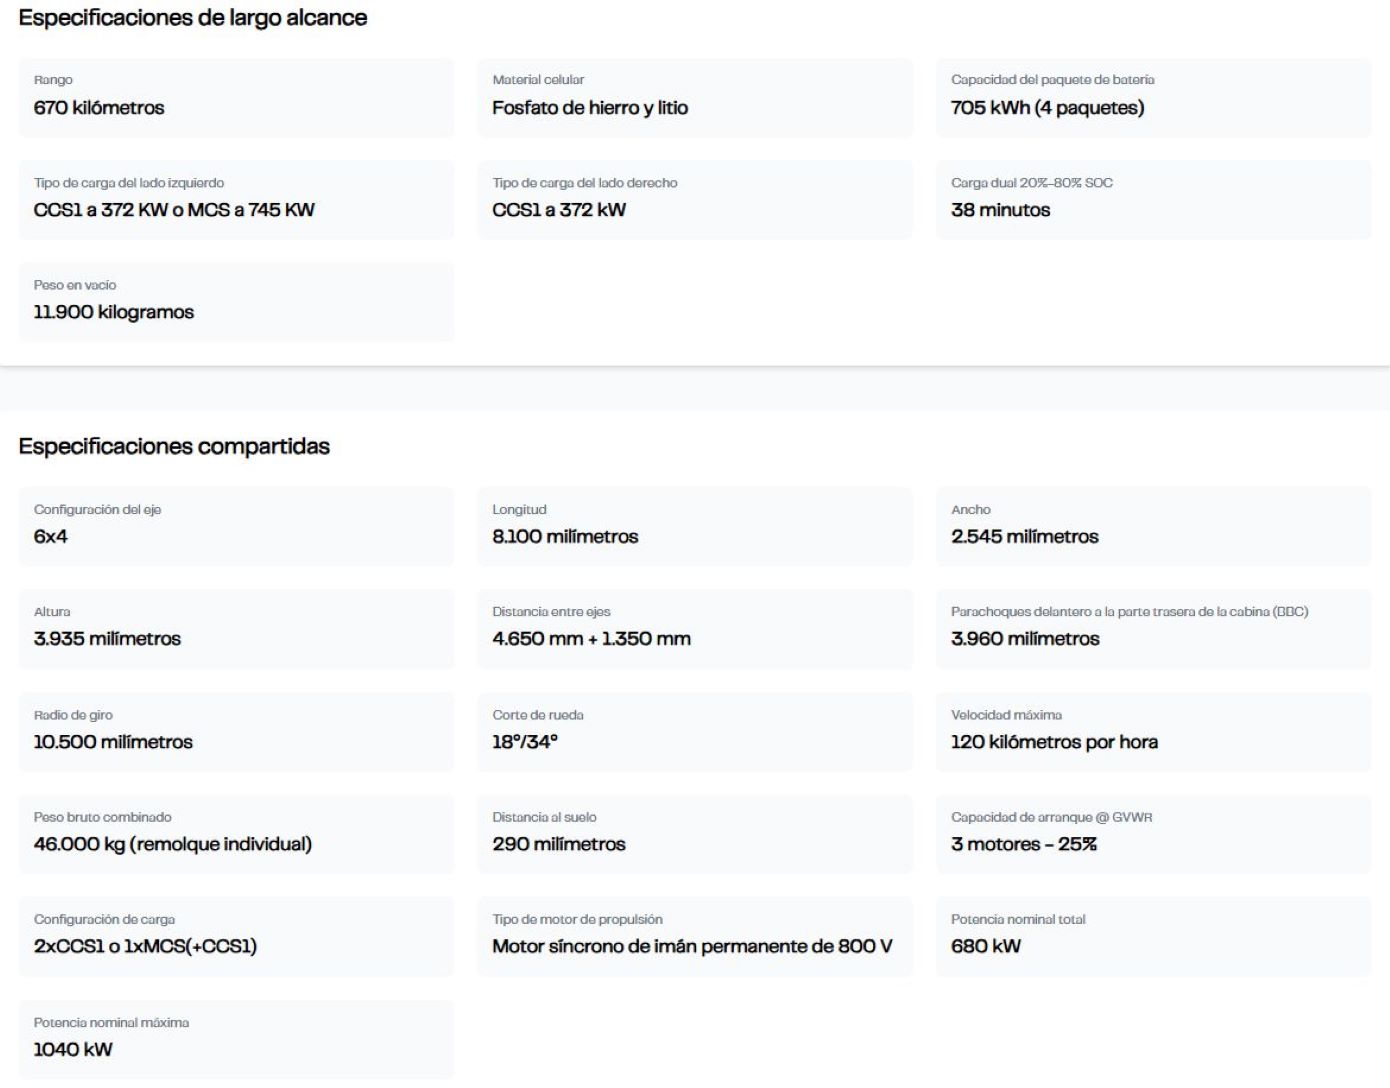1390x1088 pixels.
Task: Select the Altura 3.935 milímetros card
Action: click(x=236, y=628)
